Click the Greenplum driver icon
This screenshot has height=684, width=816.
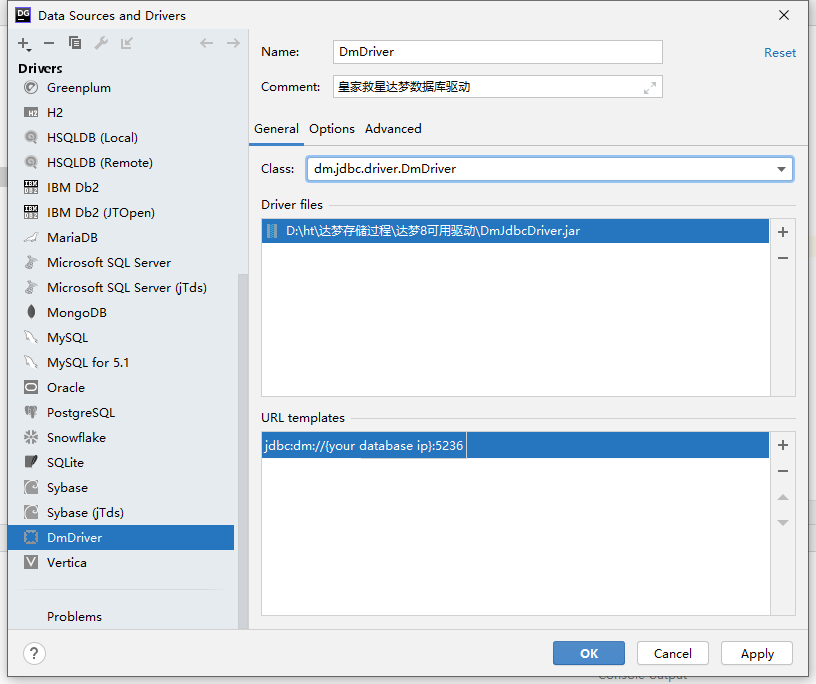coord(31,87)
